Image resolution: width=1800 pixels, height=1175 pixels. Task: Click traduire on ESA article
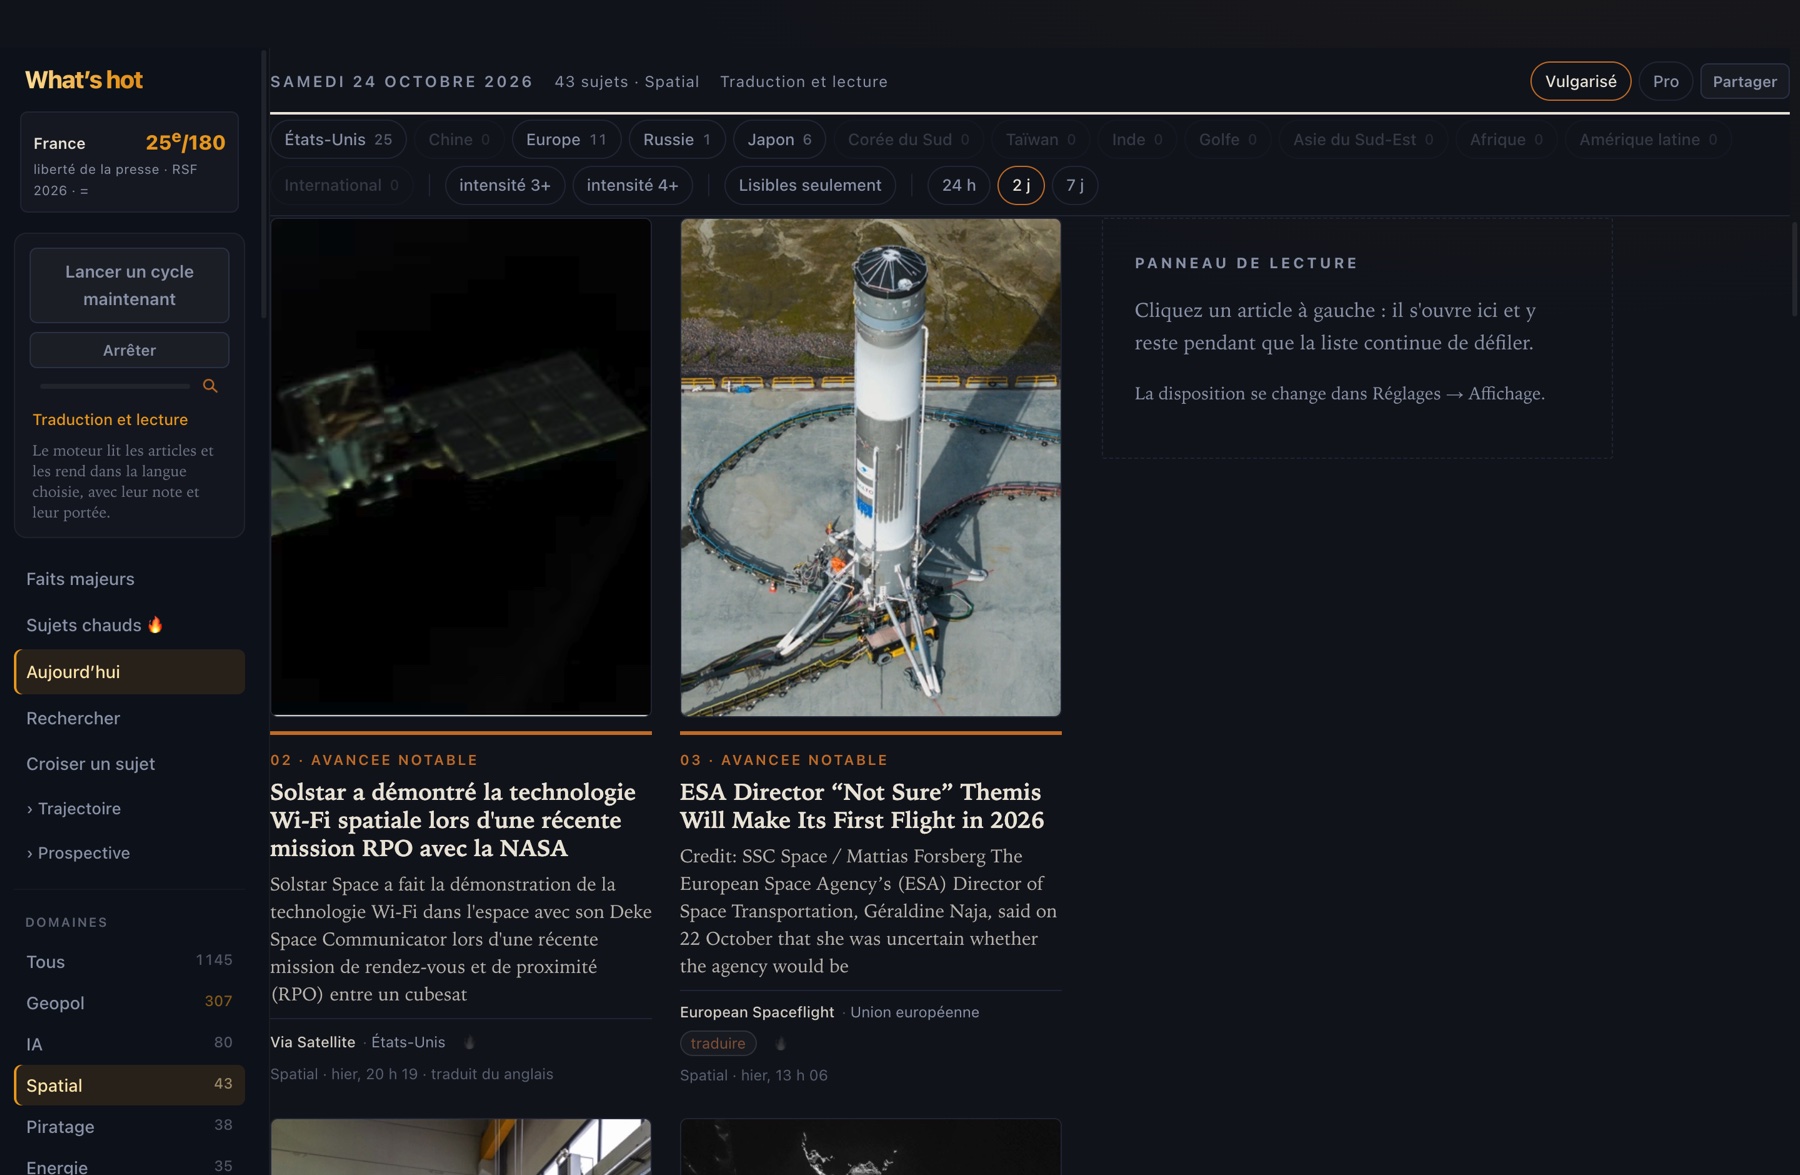[x=718, y=1044]
